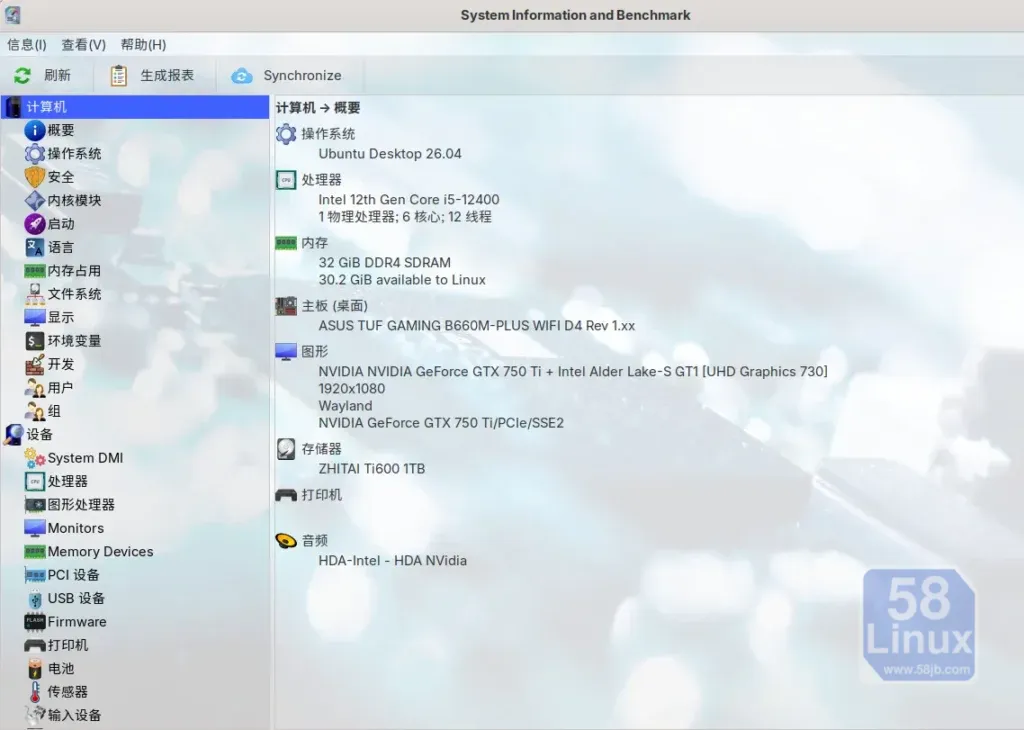Click the 操作系统 heading in summary pane

[328, 134]
